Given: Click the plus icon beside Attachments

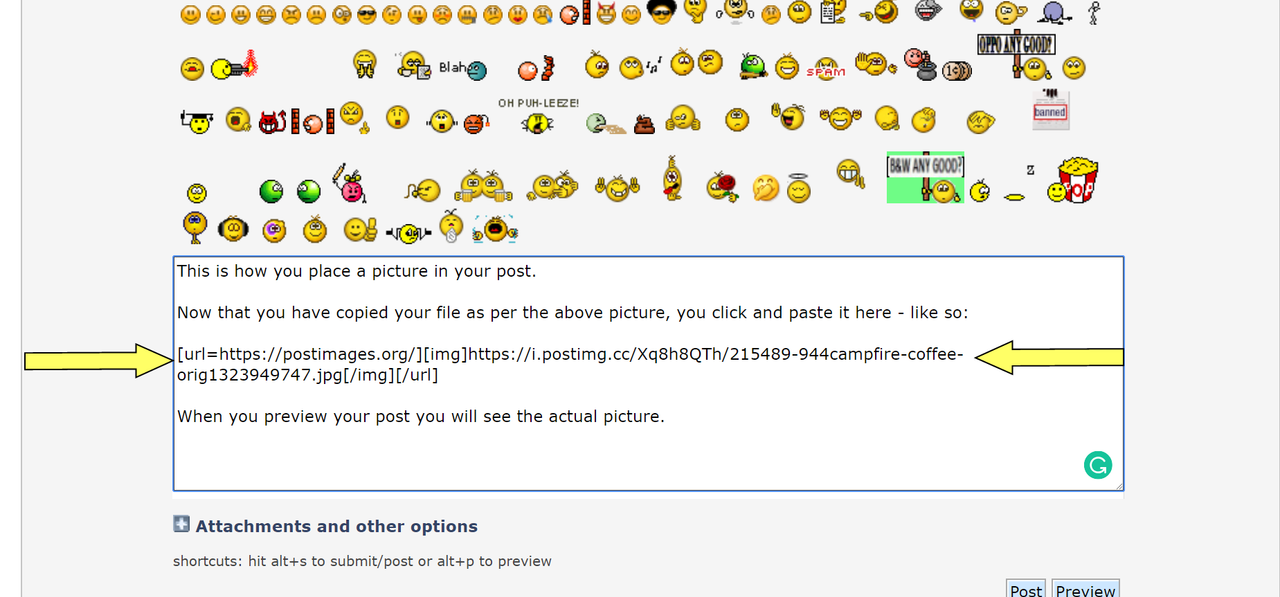Looking at the screenshot, I should [x=181, y=524].
